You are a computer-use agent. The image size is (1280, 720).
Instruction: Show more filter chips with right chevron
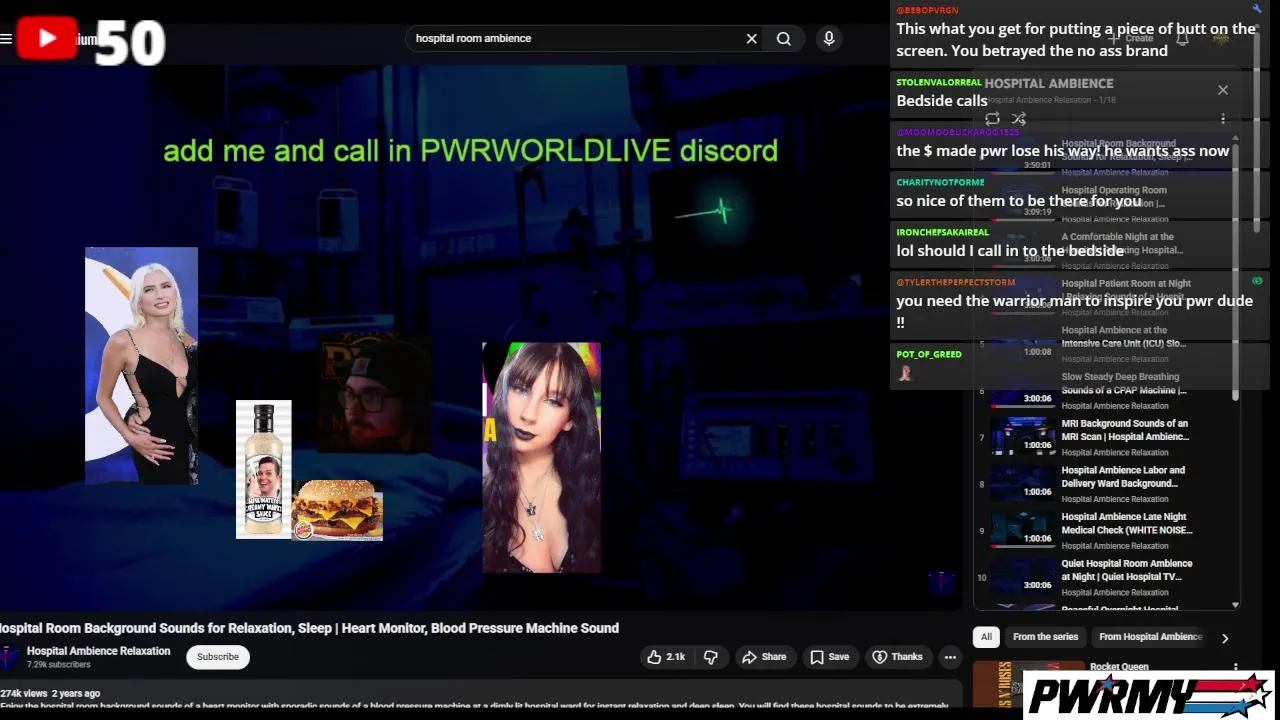(1224, 638)
